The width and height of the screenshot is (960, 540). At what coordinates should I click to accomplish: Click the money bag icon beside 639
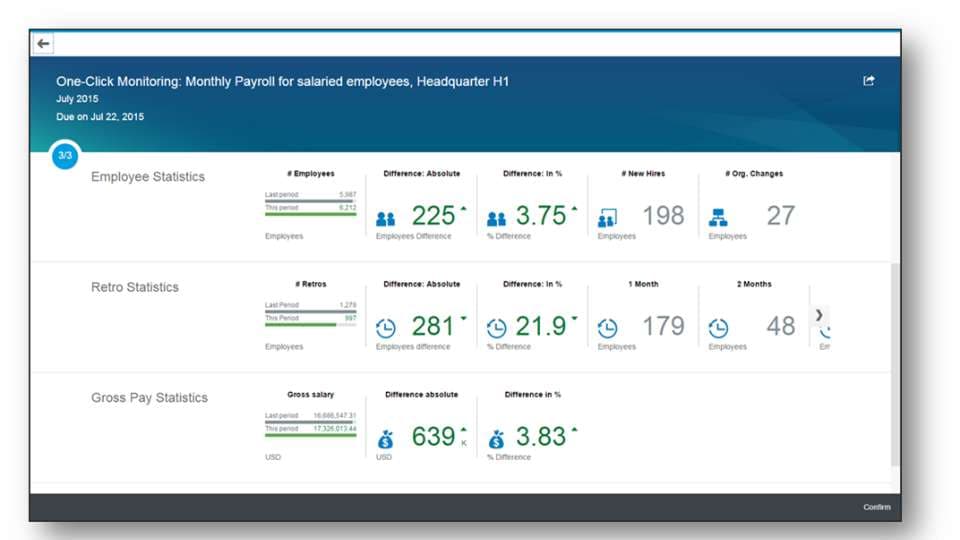[386, 438]
